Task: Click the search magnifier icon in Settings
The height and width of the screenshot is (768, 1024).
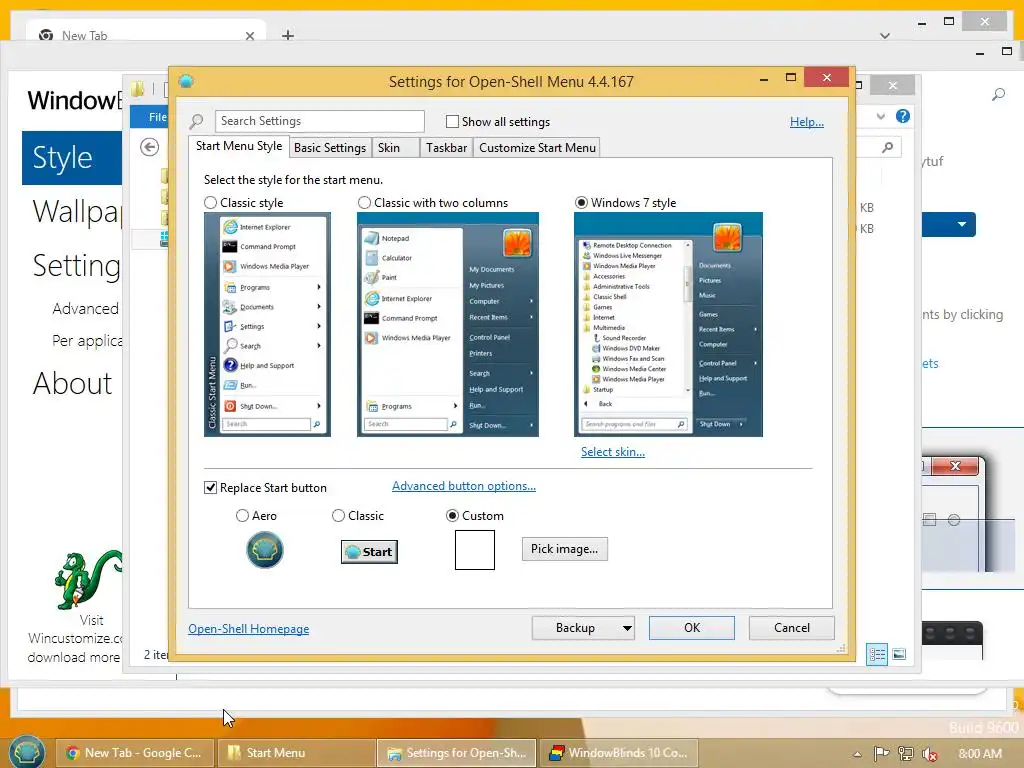Action: click(x=197, y=121)
